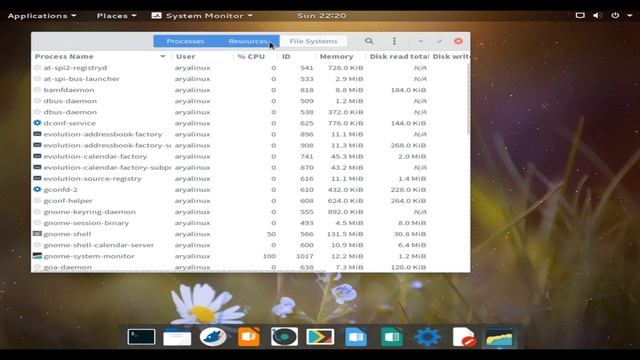Select the gnome-session-binary process
Screen dimensions: 640x360
250,223
